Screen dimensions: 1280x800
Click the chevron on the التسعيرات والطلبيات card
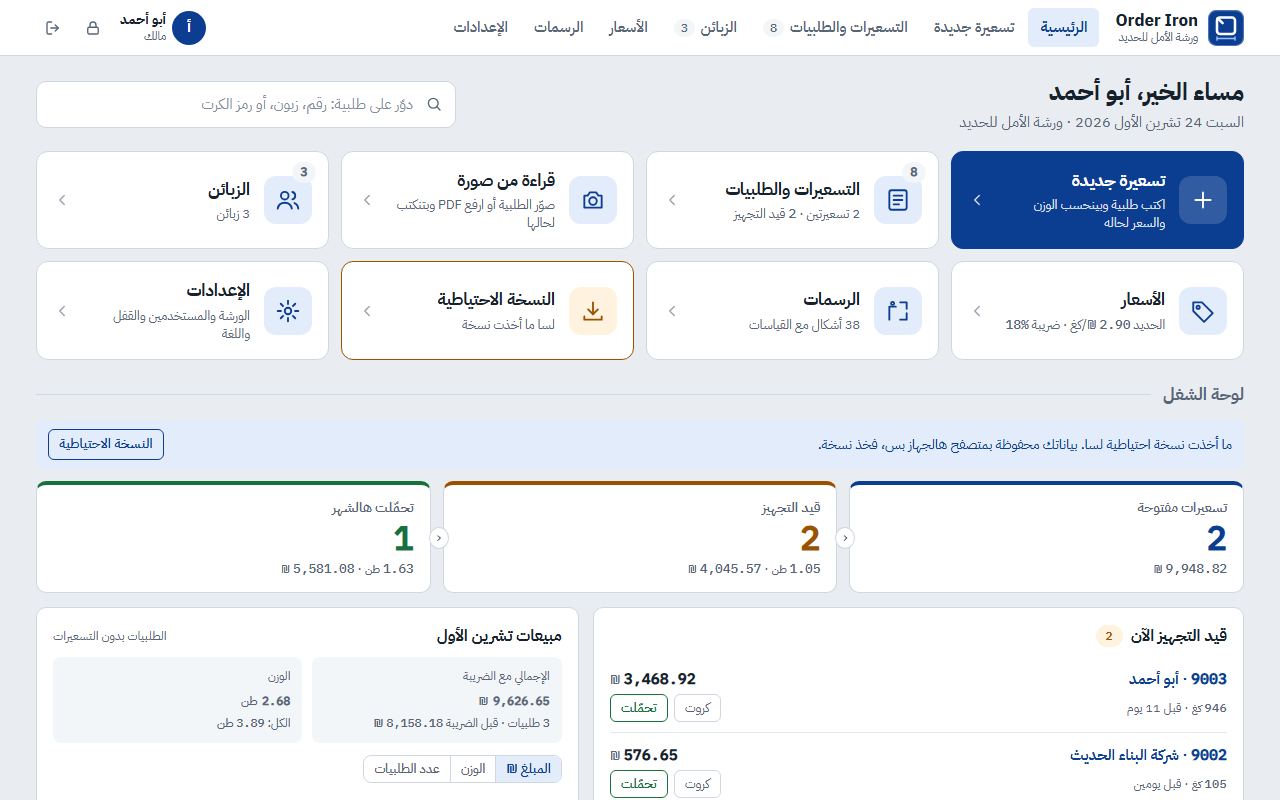[x=672, y=200]
